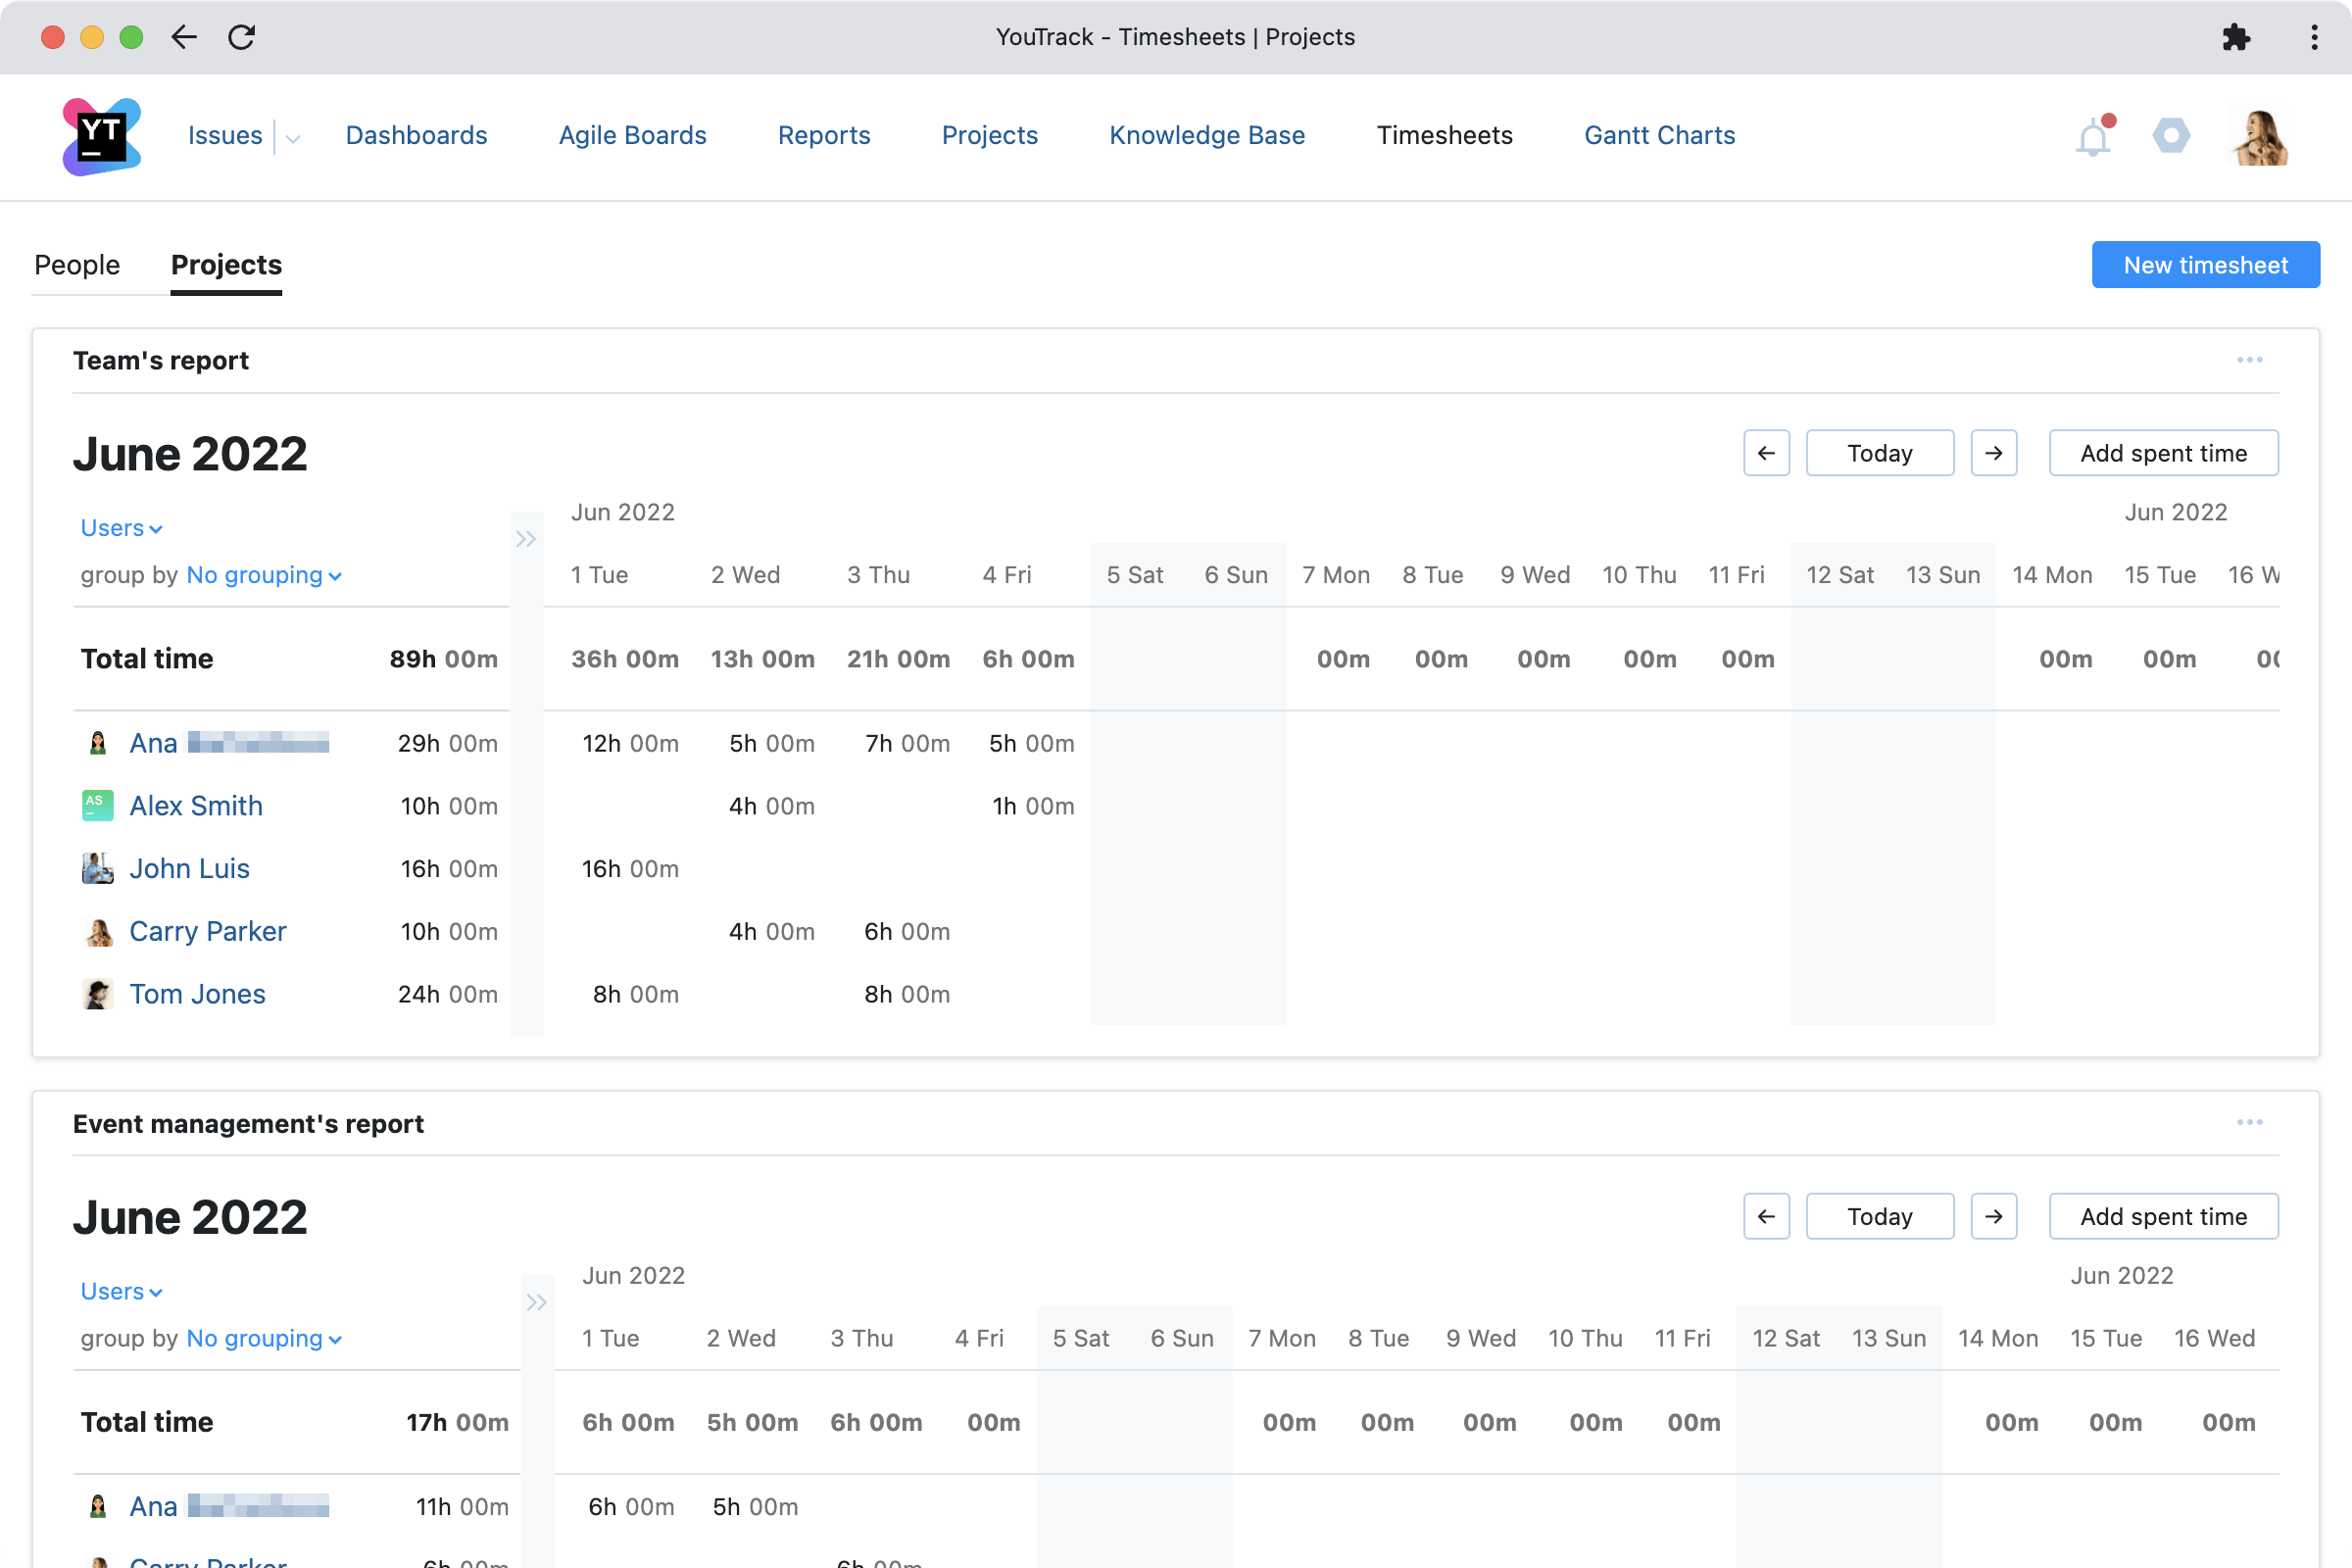This screenshot has height=1568, width=2352.
Task: Click Alex Smith's avatar icon
Action: pyautogui.click(x=97, y=805)
